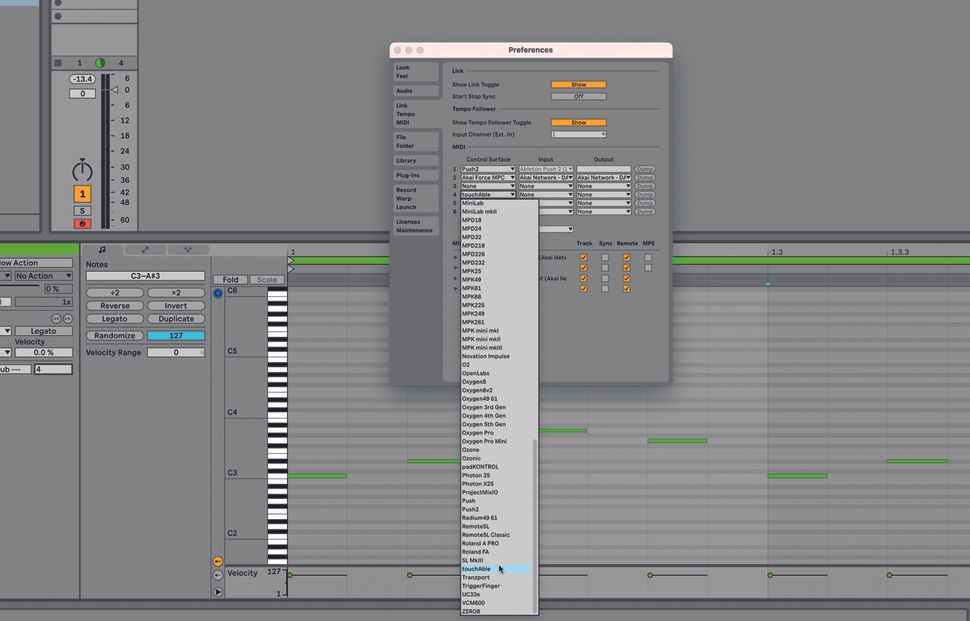This screenshot has width=970, height=621.
Task: Arm the track record button
Action: (82, 224)
